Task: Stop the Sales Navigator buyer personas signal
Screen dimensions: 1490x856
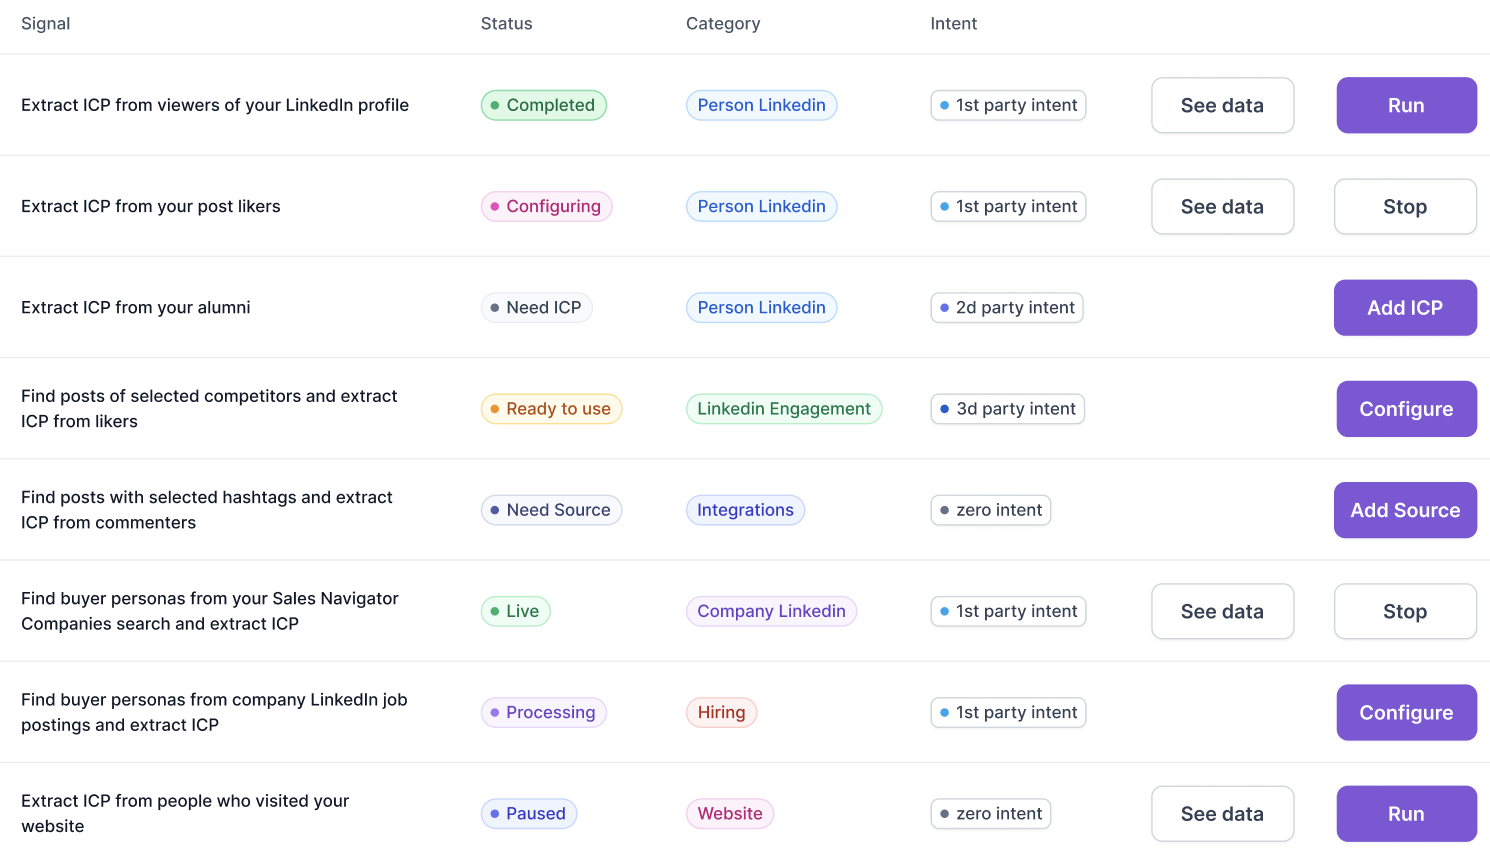Action: point(1405,611)
